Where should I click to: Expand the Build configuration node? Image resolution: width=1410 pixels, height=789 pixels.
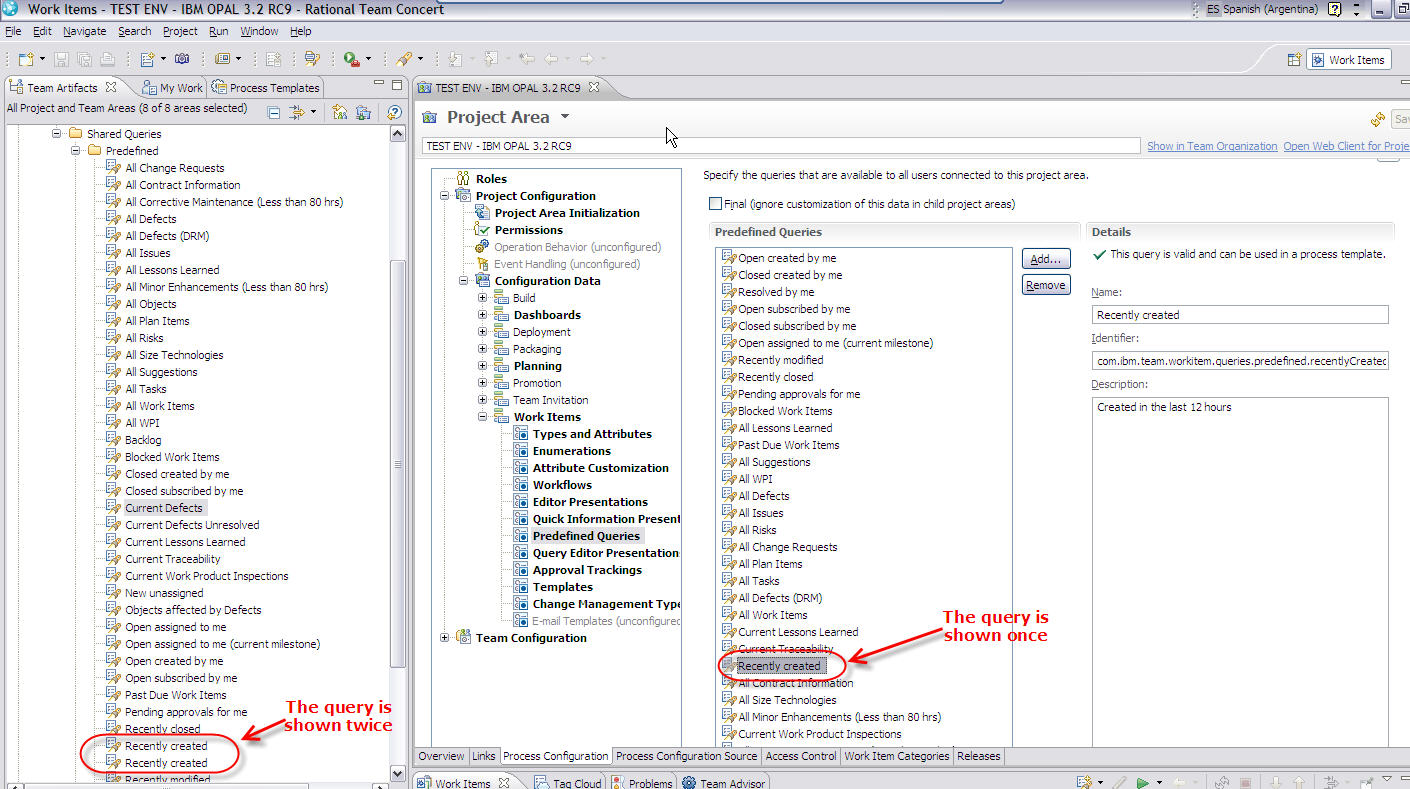click(483, 298)
